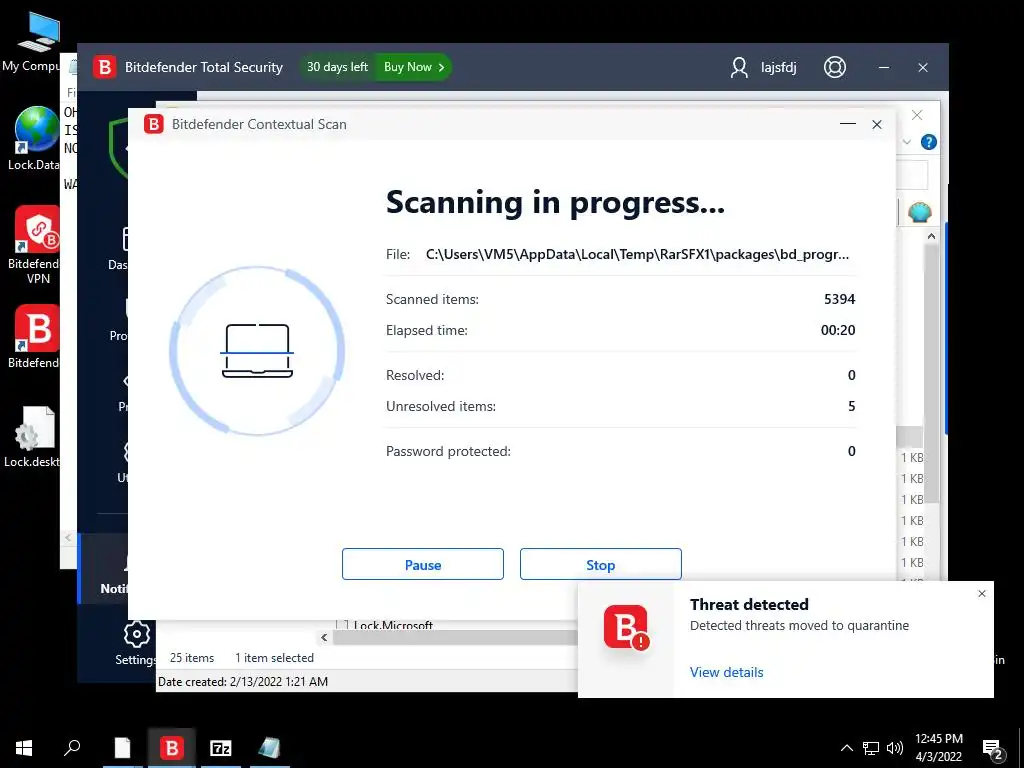Image resolution: width=1024 pixels, height=768 pixels.
Task: Click the Unresolved items count 5
Action: tap(852, 406)
